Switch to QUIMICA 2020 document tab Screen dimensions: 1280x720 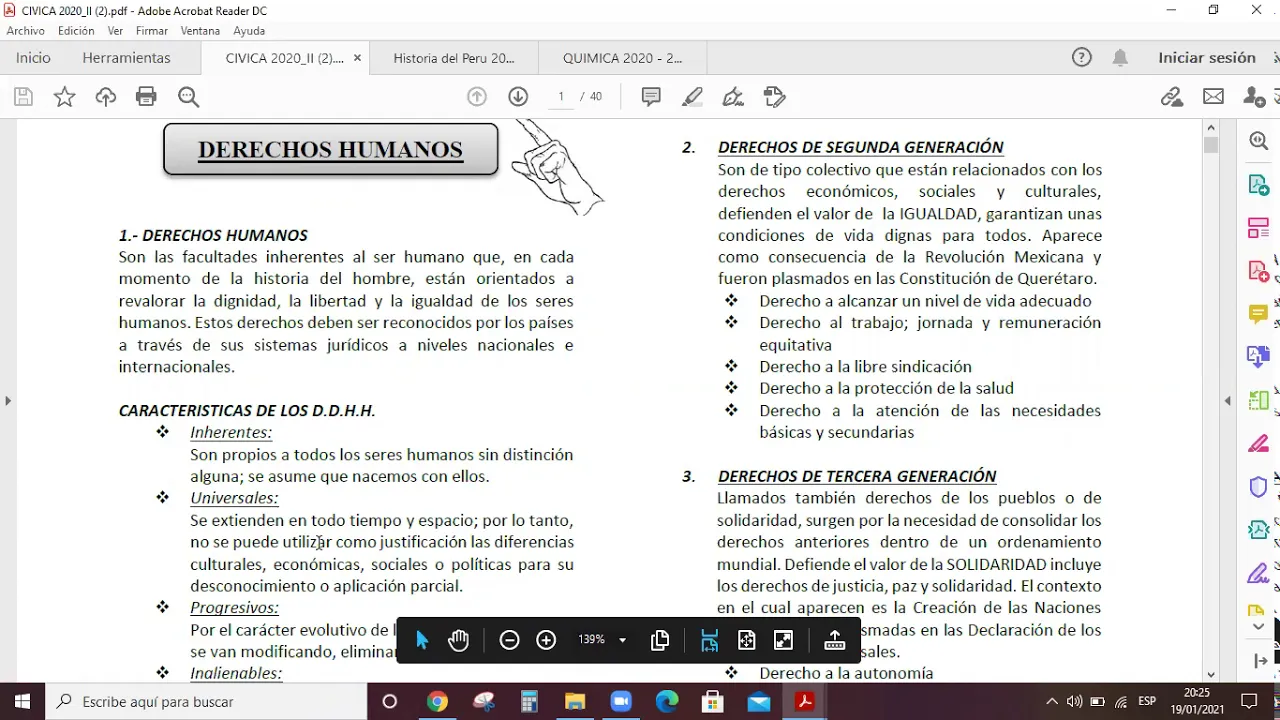coord(622,58)
